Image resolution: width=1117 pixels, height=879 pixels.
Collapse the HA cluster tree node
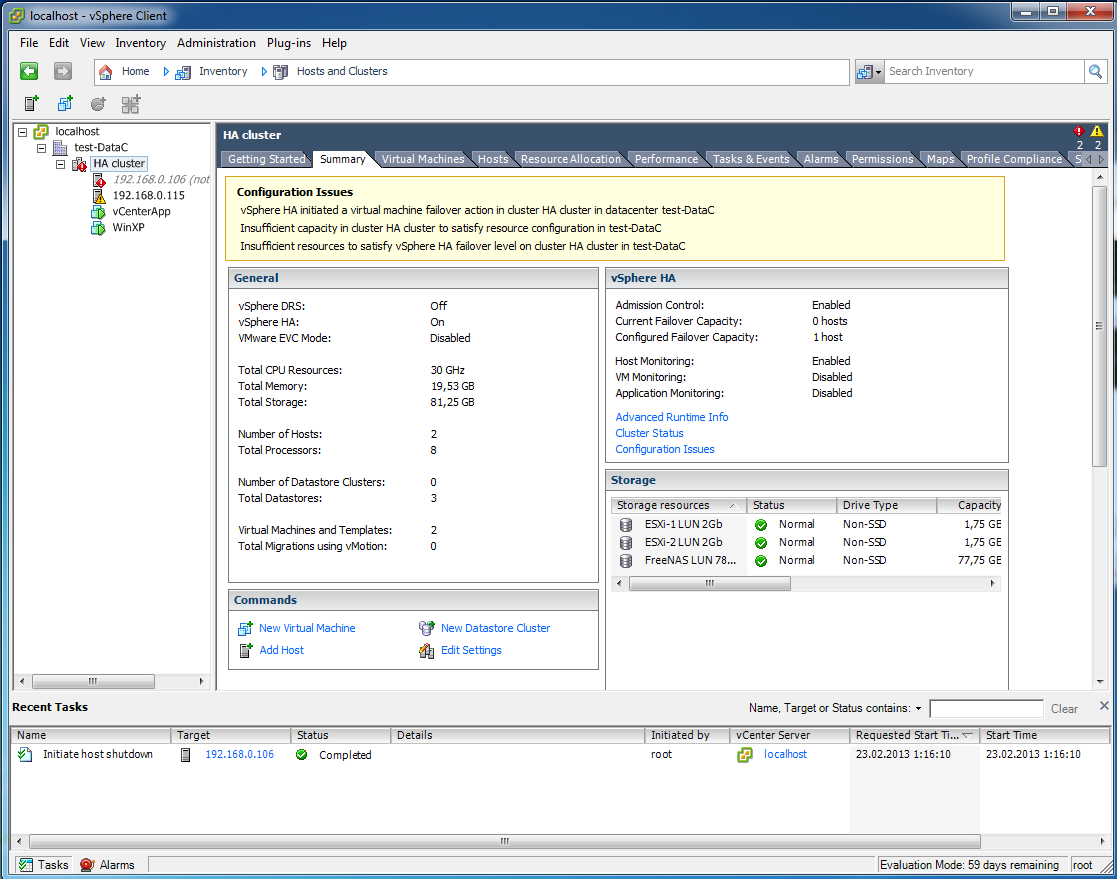[x=61, y=164]
